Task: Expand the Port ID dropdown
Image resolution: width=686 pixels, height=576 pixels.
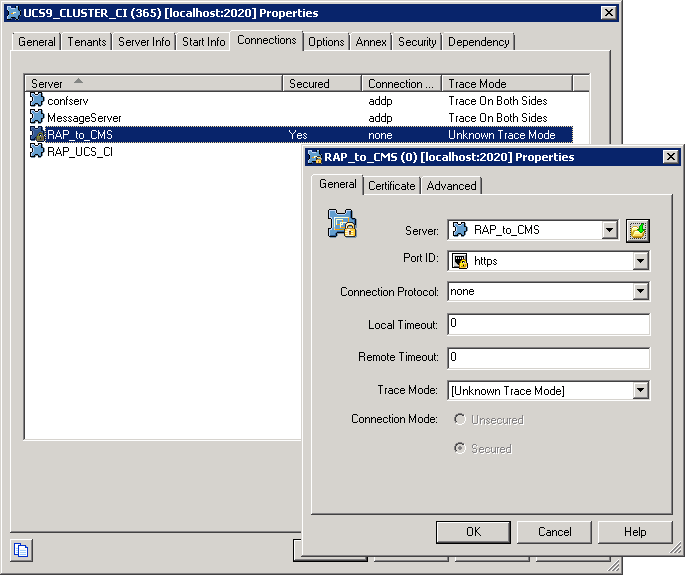Action: [x=641, y=261]
